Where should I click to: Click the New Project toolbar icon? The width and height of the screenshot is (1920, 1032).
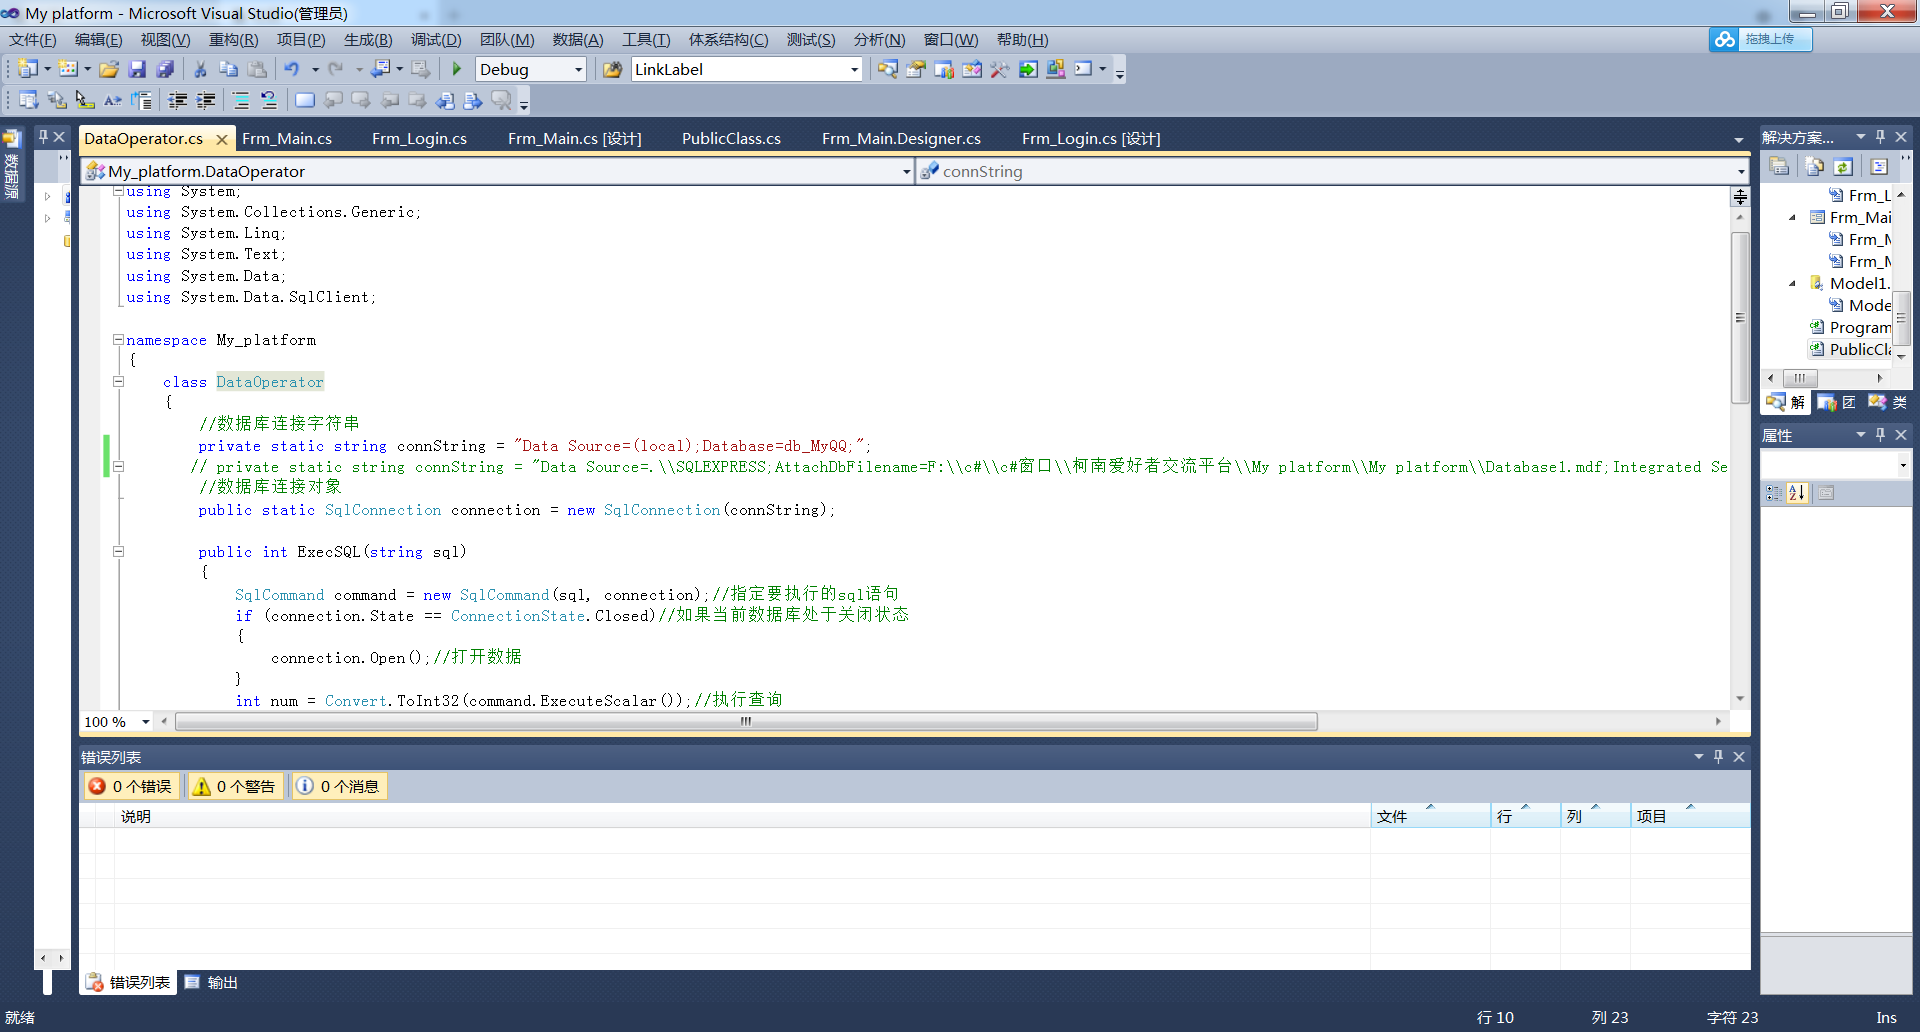tap(28, 69)
